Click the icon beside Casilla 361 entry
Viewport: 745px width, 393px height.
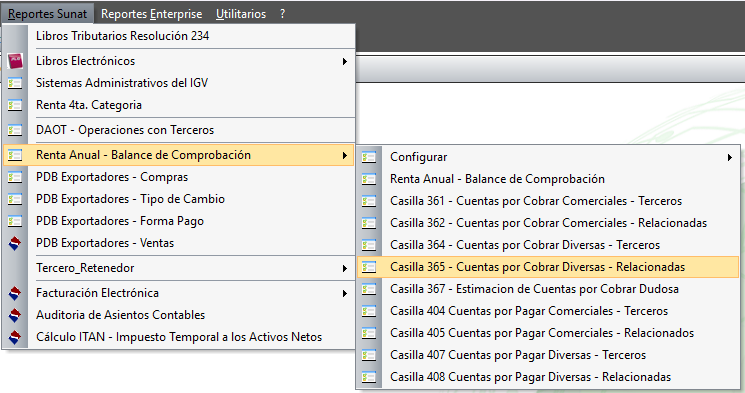coord(369,201)
